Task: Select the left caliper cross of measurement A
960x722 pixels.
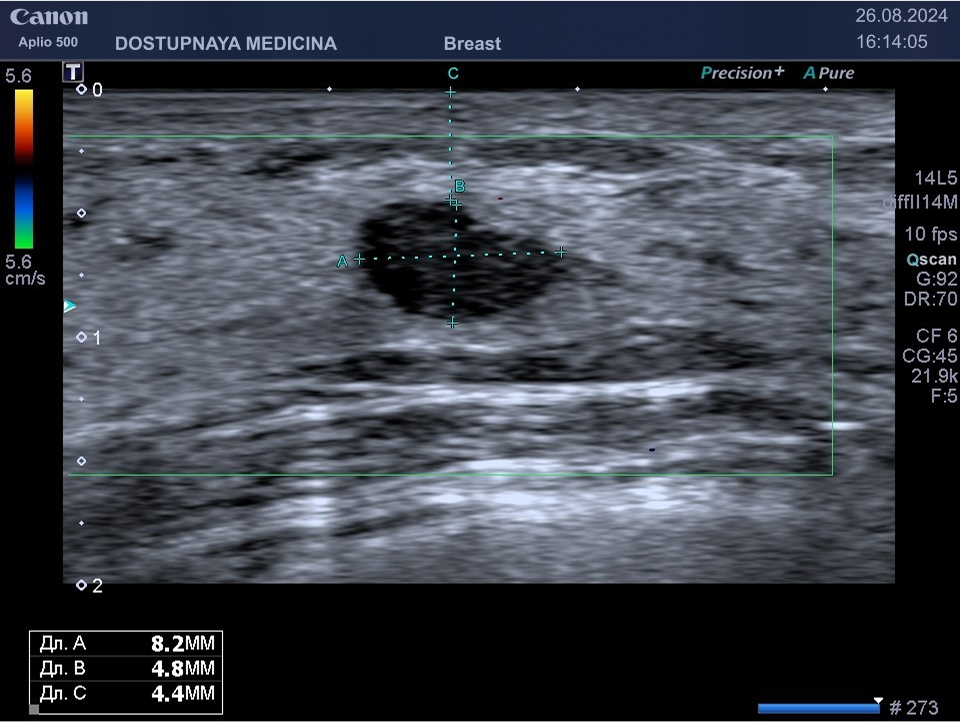Action: tap(359, 259)
